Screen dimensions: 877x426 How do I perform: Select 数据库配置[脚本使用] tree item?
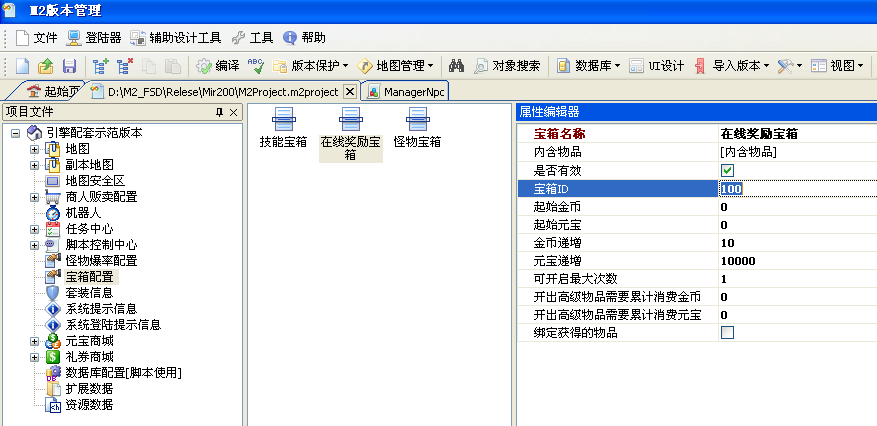coord(124,373)
